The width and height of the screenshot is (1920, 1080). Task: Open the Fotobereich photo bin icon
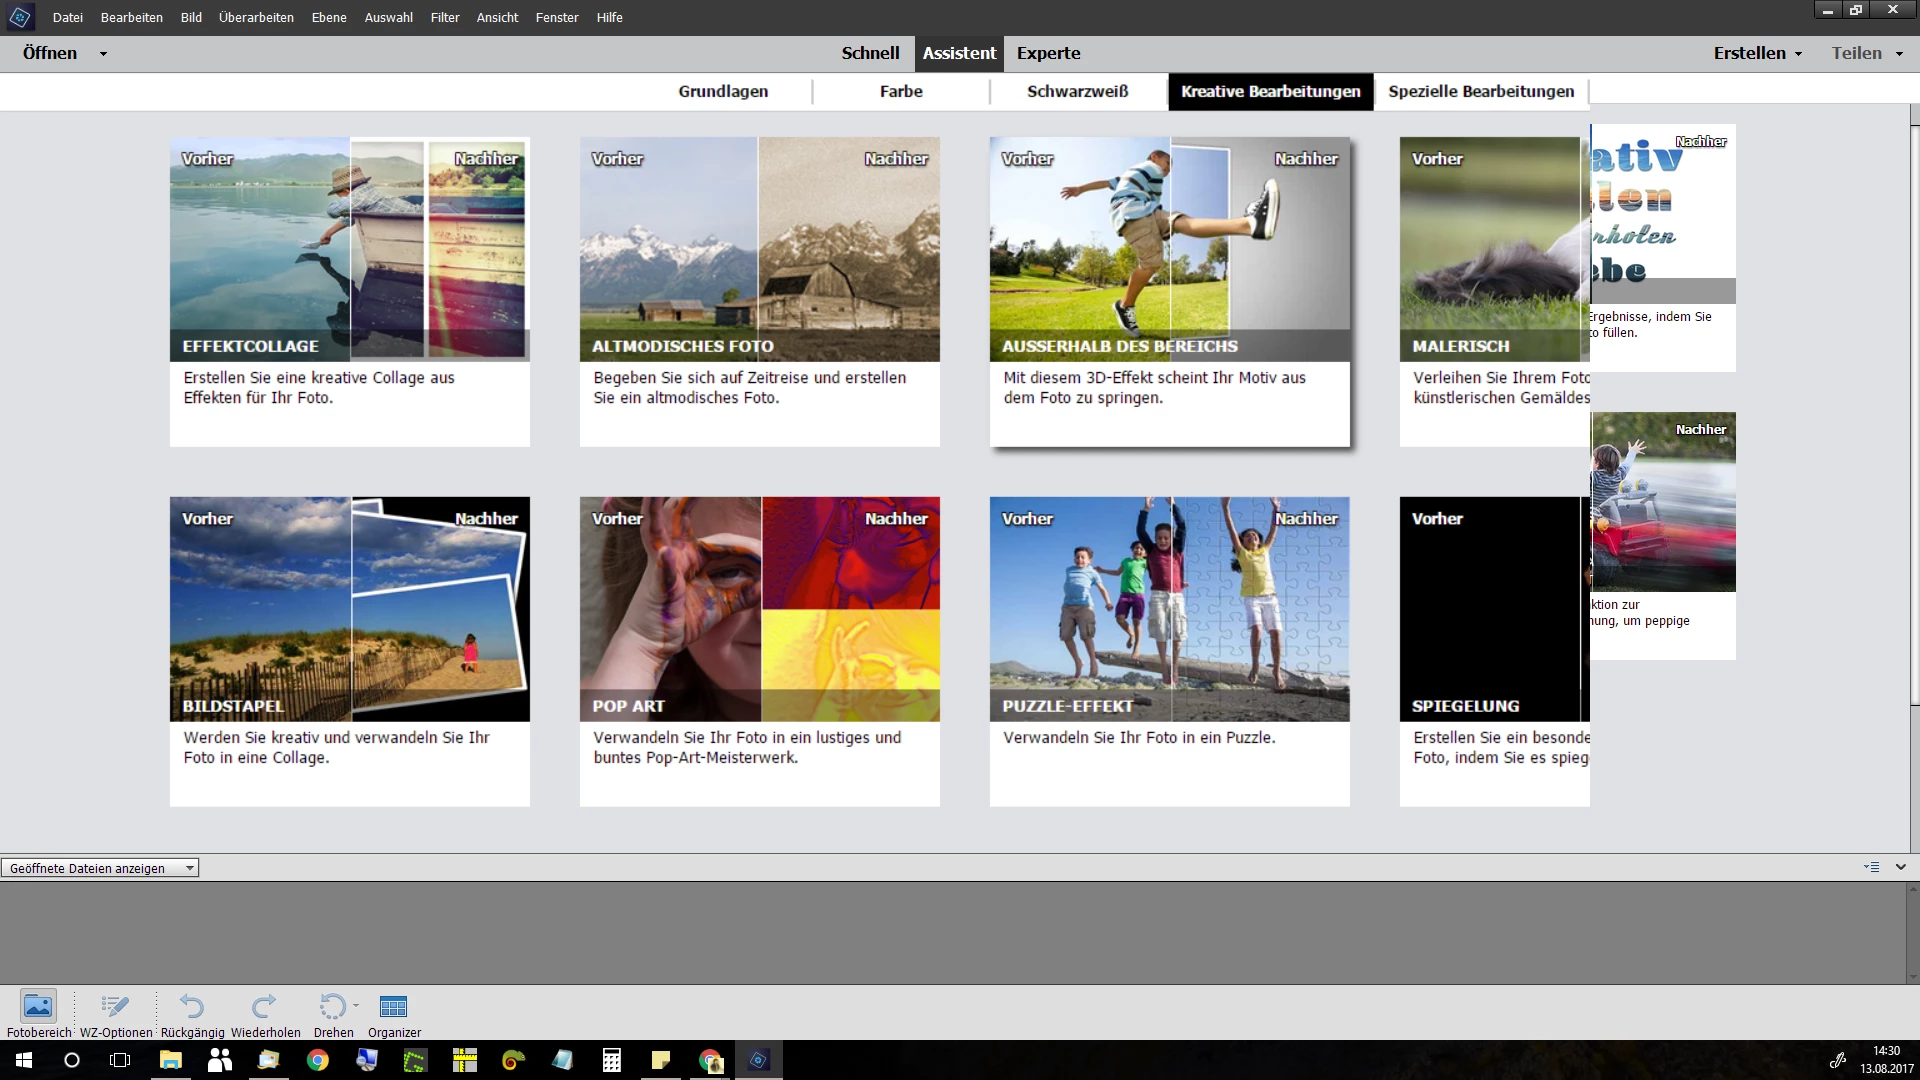[38, 1006]
